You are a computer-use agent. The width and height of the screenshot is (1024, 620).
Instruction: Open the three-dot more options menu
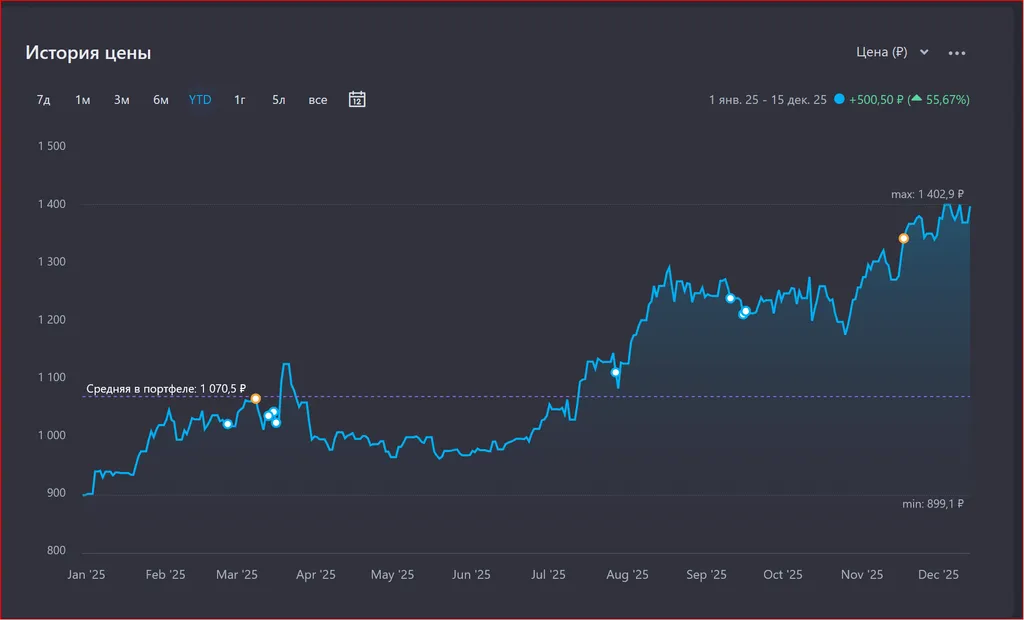tap(957, 53)
